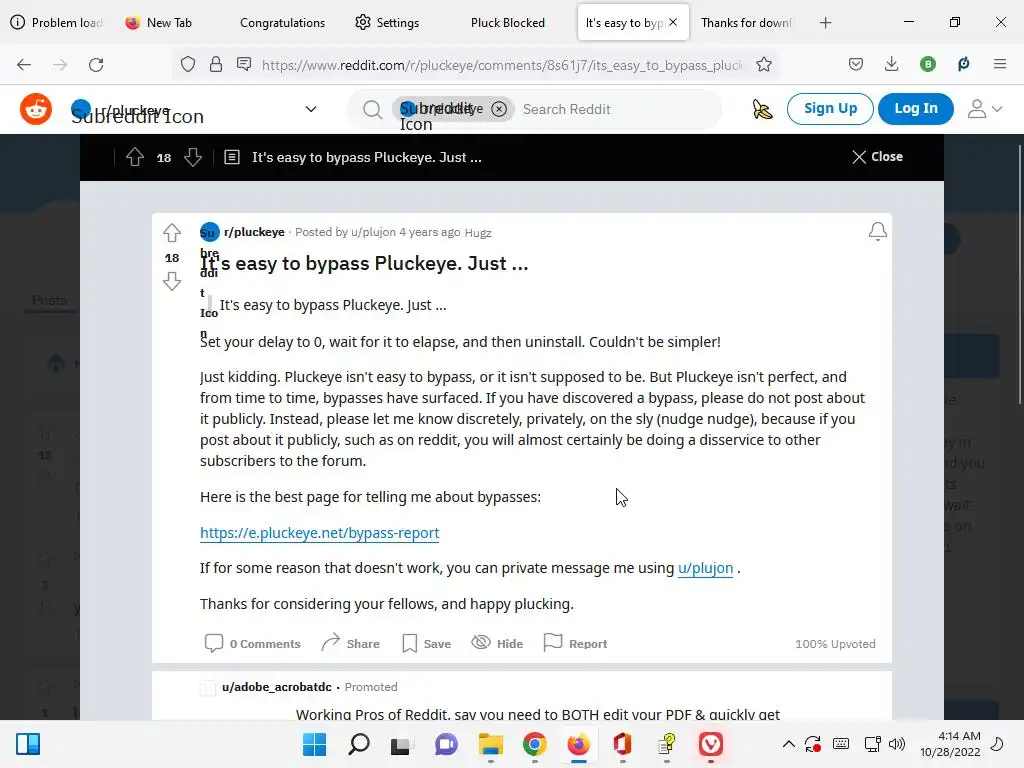Viewport: 1024px width, 768px height.
Task: Follow post with bell icon
Action: 878,231
